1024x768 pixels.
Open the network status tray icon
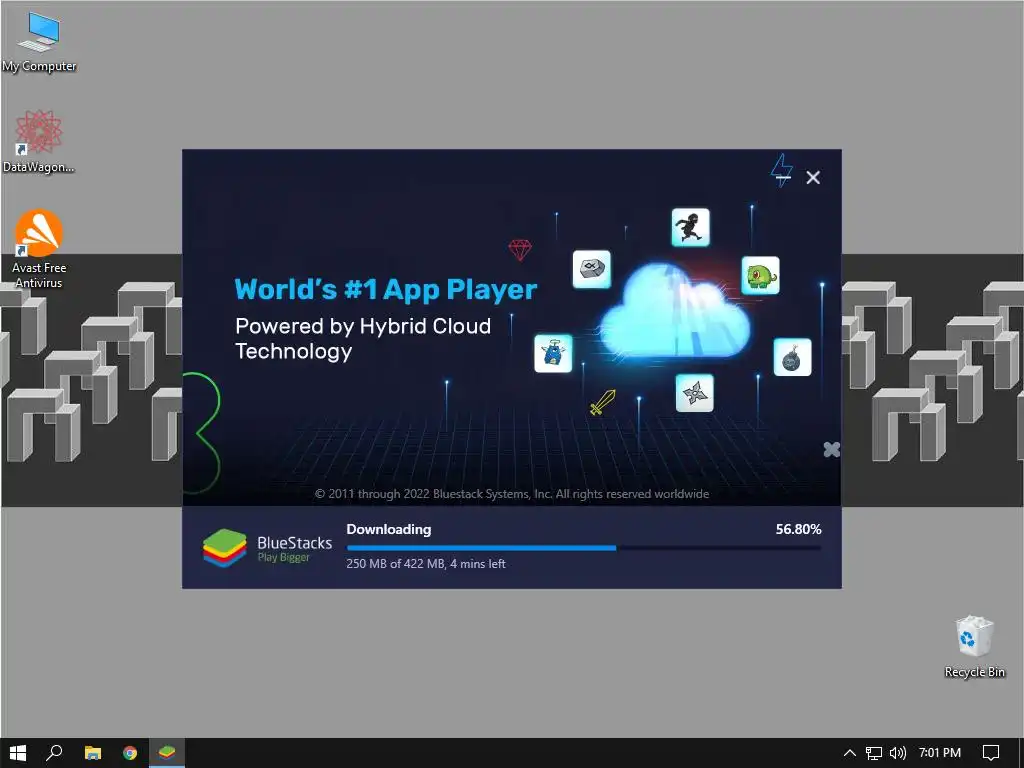[874, 753]
